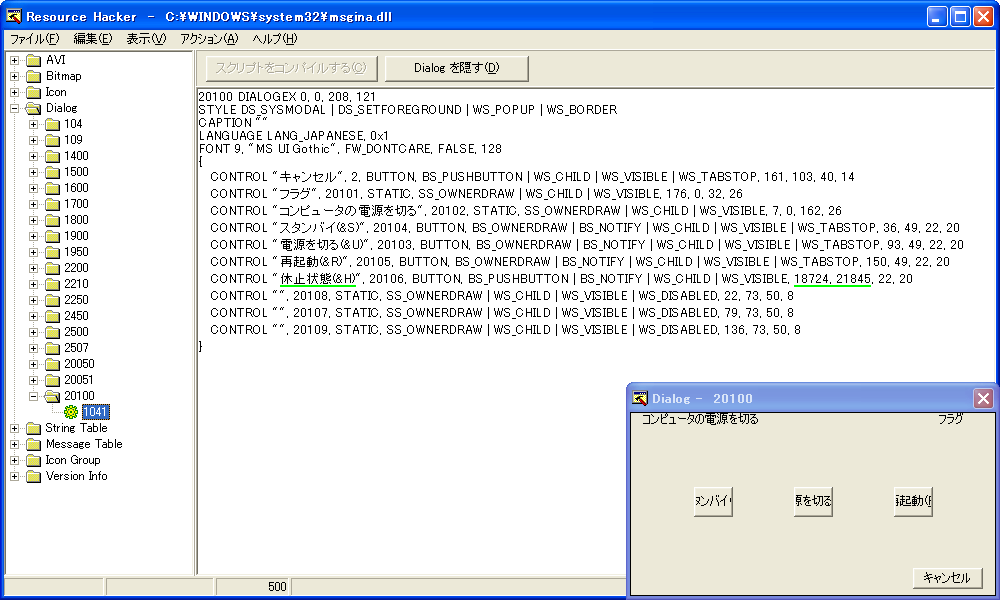The width and height of the screenshot is (1000, 600).
Task: Click the folder icon for dialog 1800
Action: pyautogui.click(x=53, y=220)
